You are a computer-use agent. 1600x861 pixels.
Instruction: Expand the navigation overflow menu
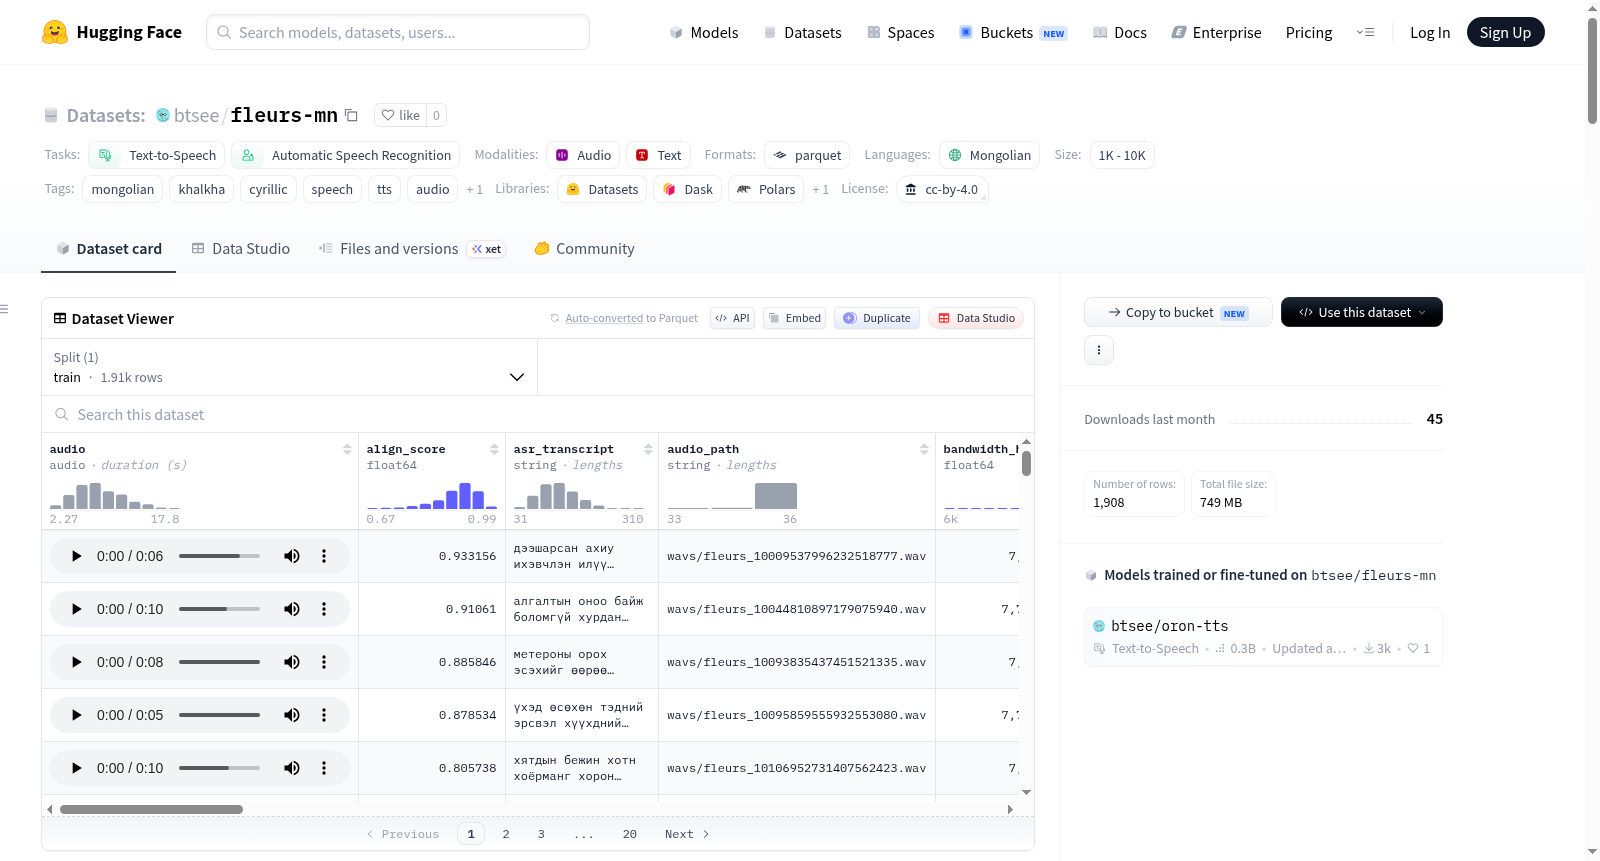pos(1365,32)
